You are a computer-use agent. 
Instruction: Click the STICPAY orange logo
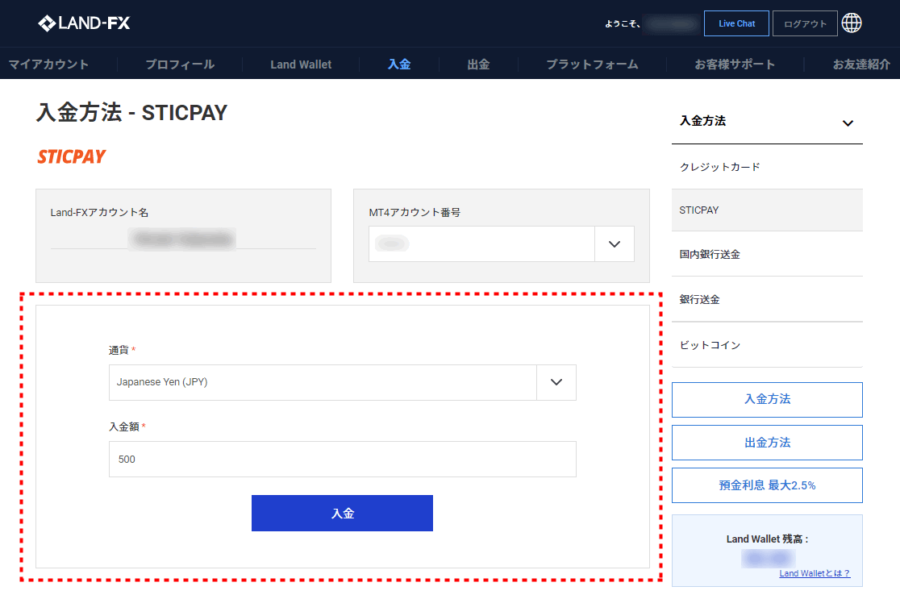(x=71, y=157)
